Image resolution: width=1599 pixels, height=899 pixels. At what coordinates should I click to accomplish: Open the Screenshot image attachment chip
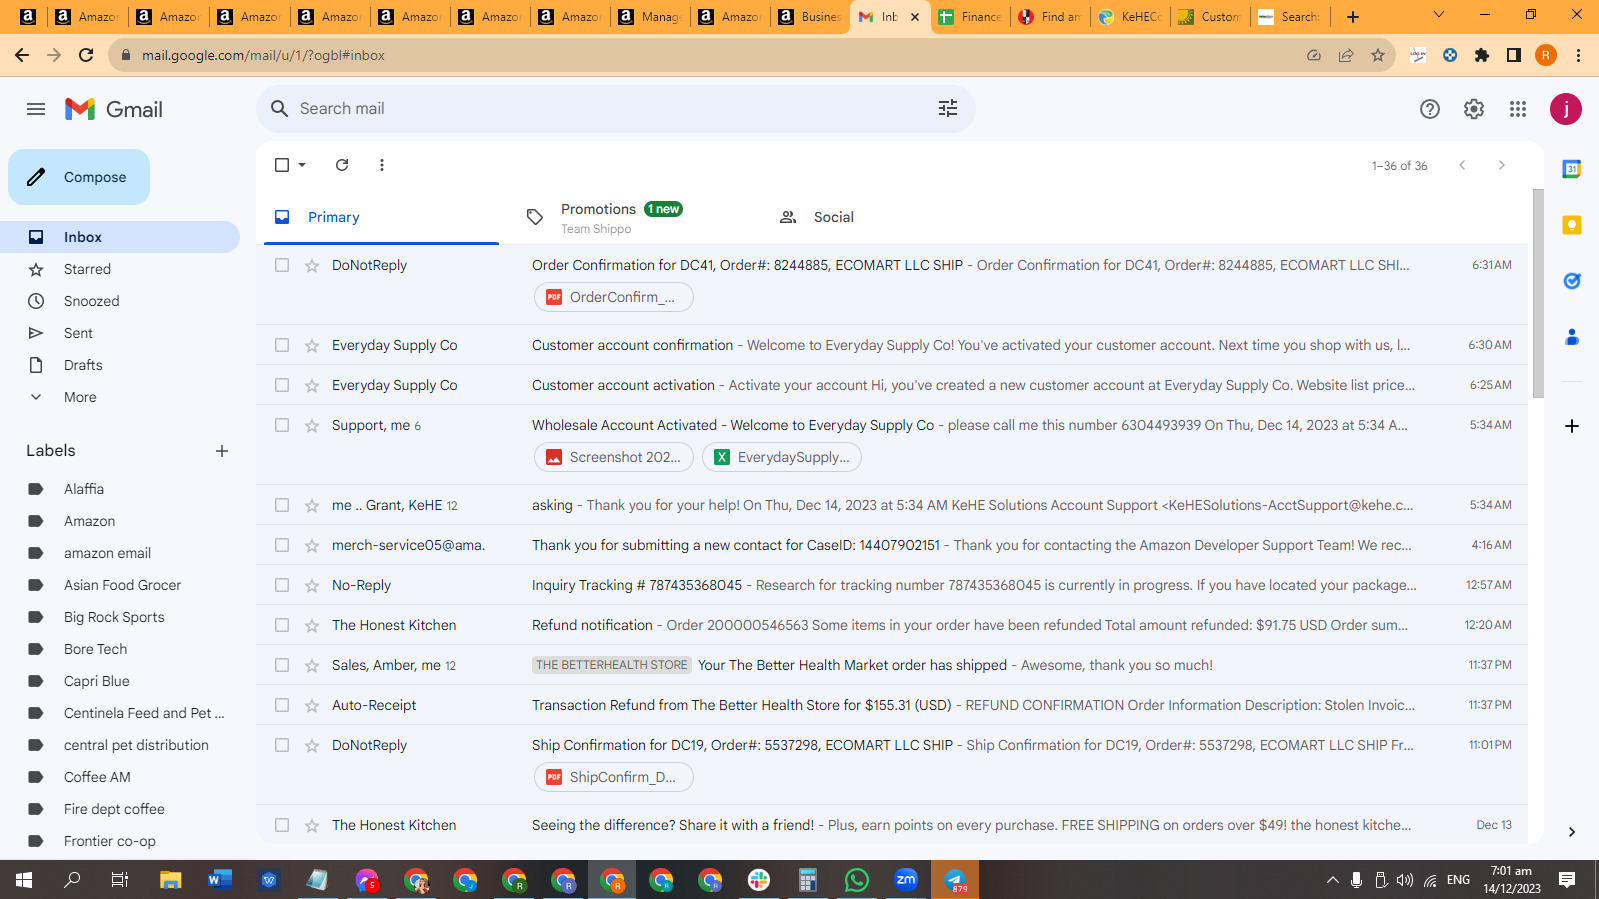coord(614,457)
